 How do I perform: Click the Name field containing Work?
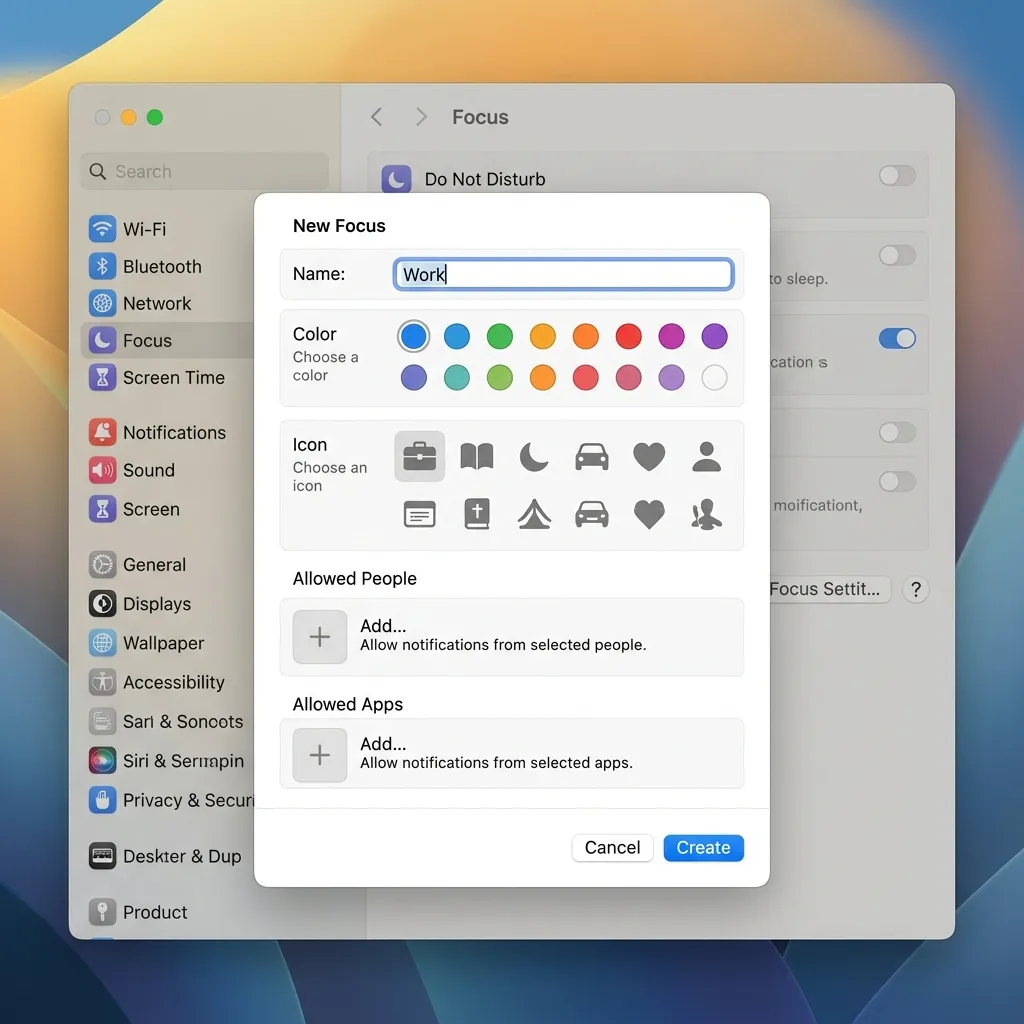click(564, 274)
